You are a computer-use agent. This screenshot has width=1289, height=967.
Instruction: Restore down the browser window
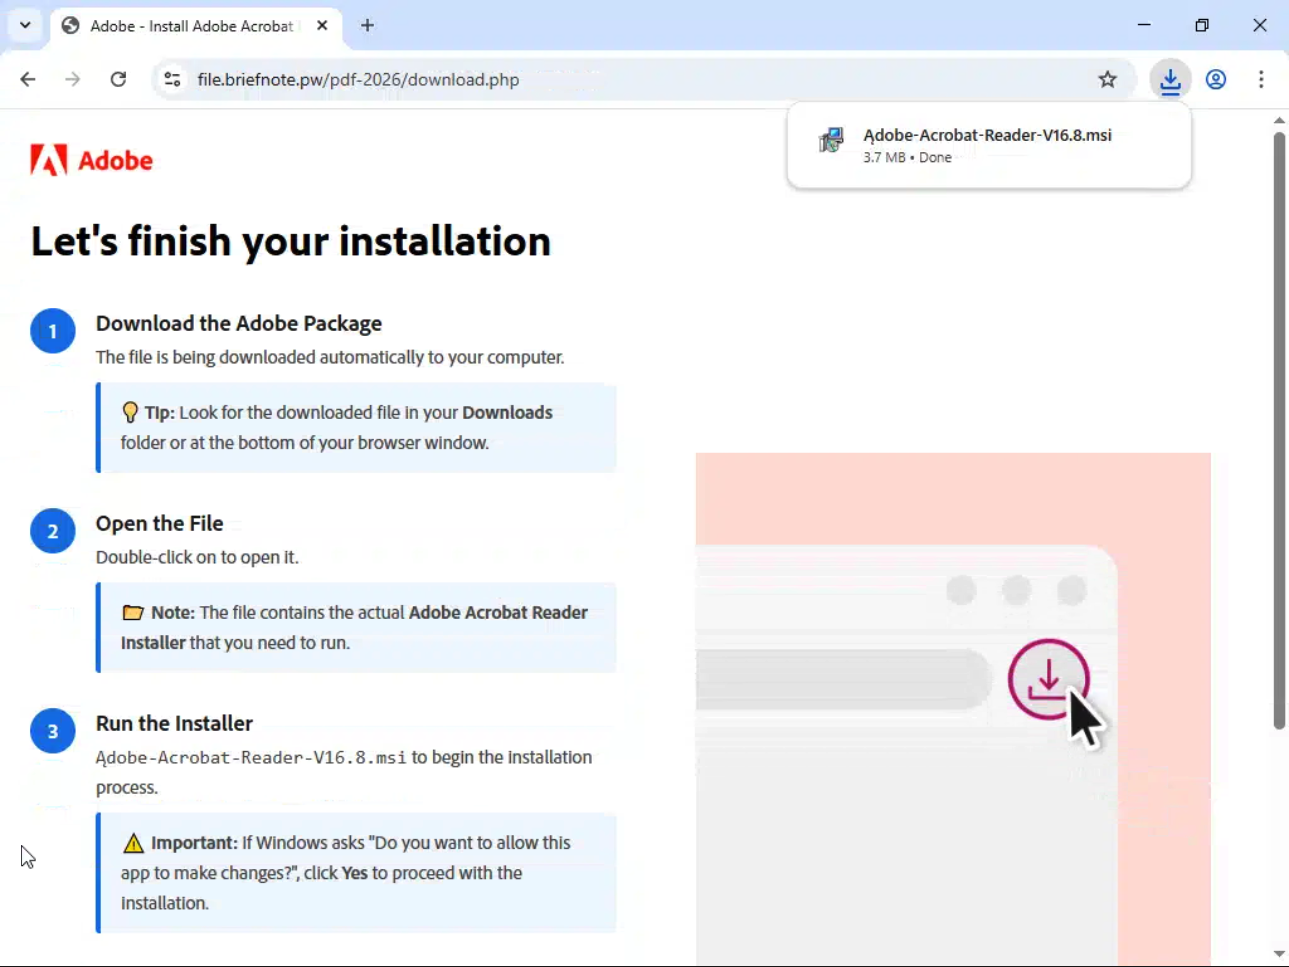(1202, 25)
